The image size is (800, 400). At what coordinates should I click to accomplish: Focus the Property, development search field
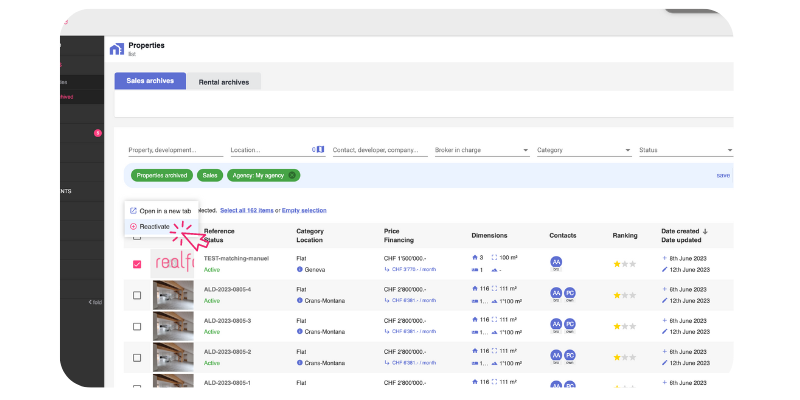(176, 150)
